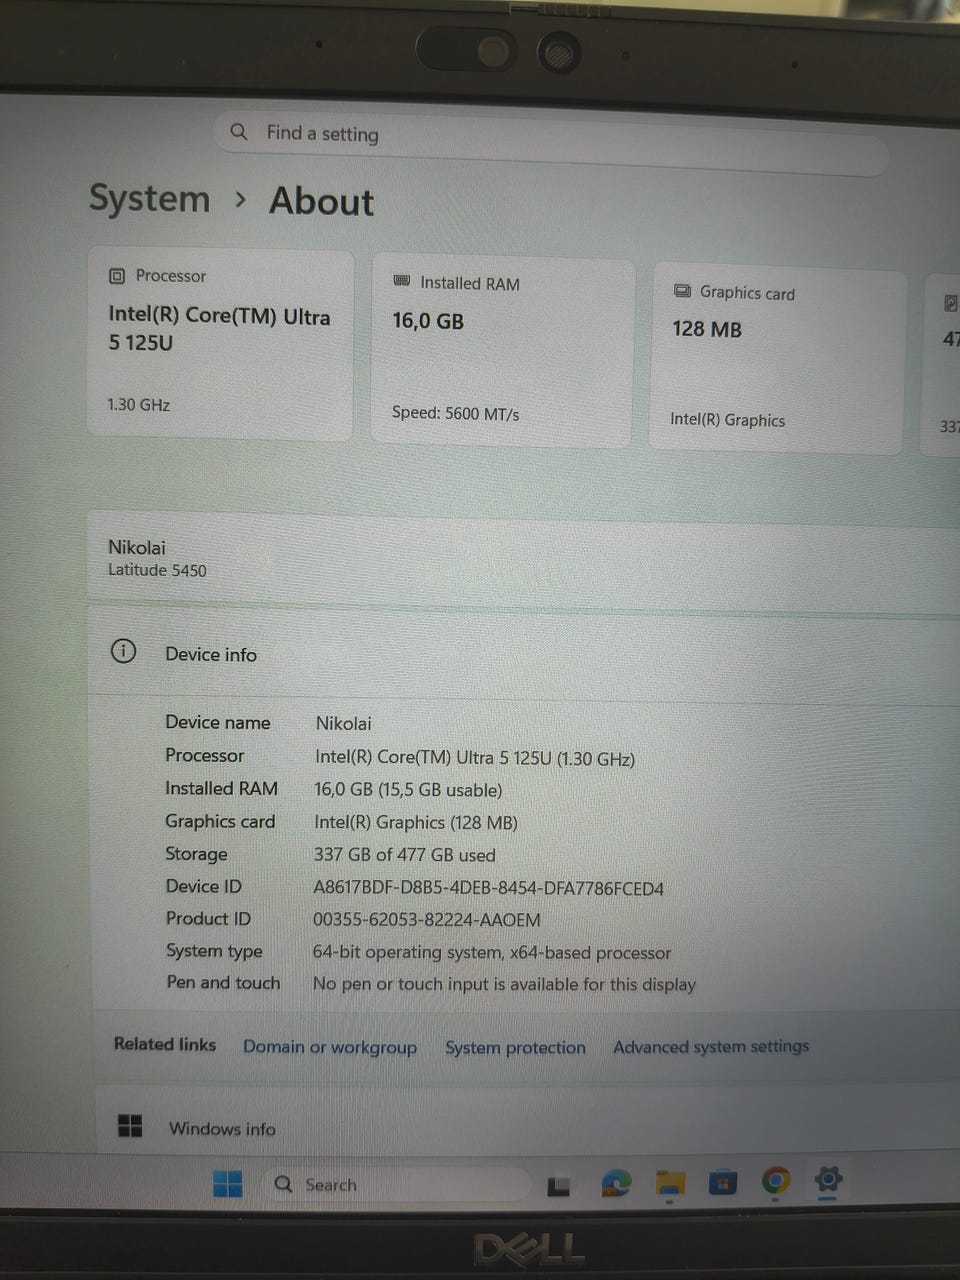
Task: Click the Graphics card monitor icon
Action: click(682, 291)
